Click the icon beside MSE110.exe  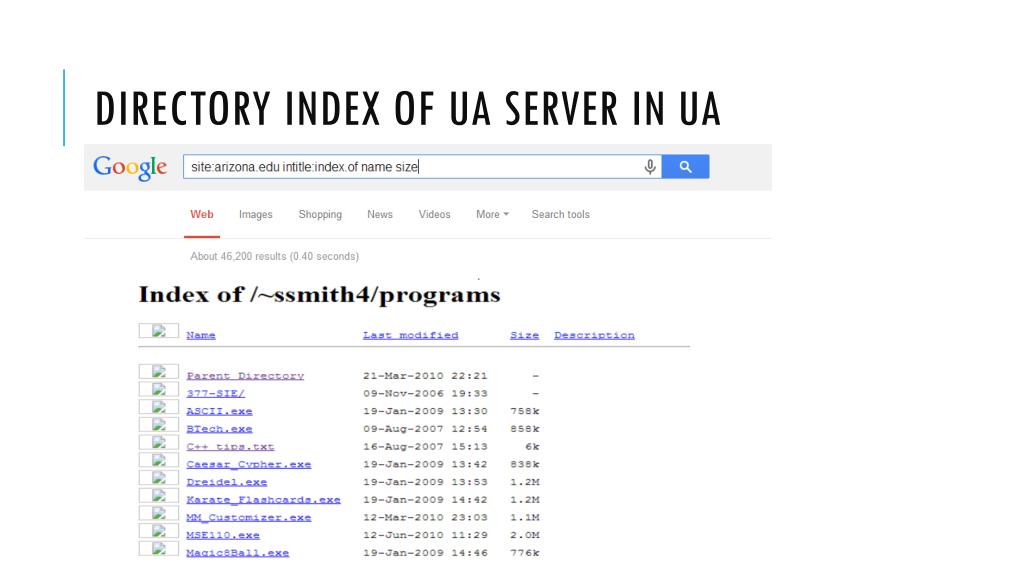159,530
